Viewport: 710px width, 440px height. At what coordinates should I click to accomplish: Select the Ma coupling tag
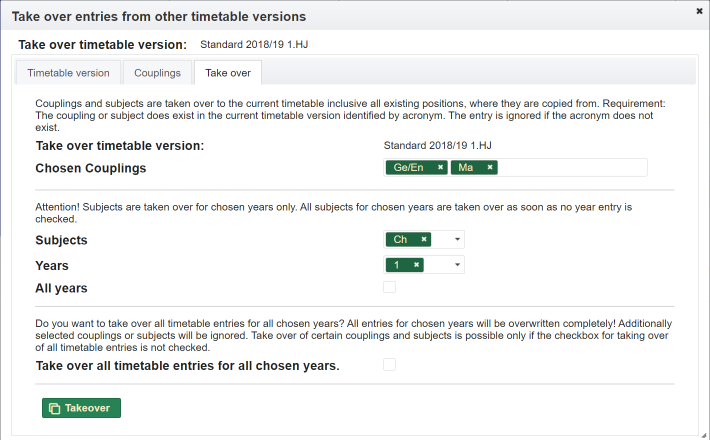point(466,168)
